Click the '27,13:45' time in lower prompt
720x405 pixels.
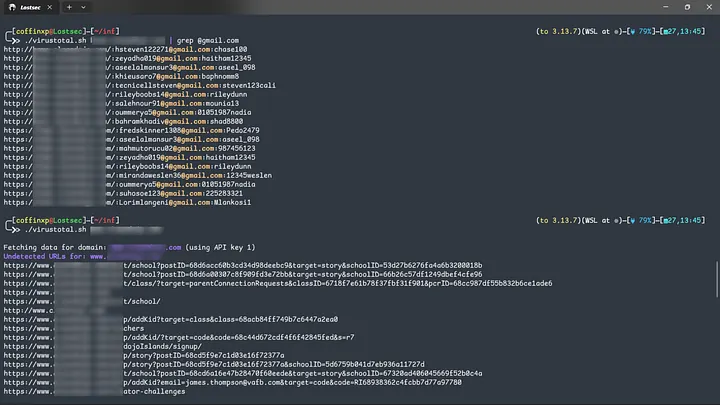point(685,220)
